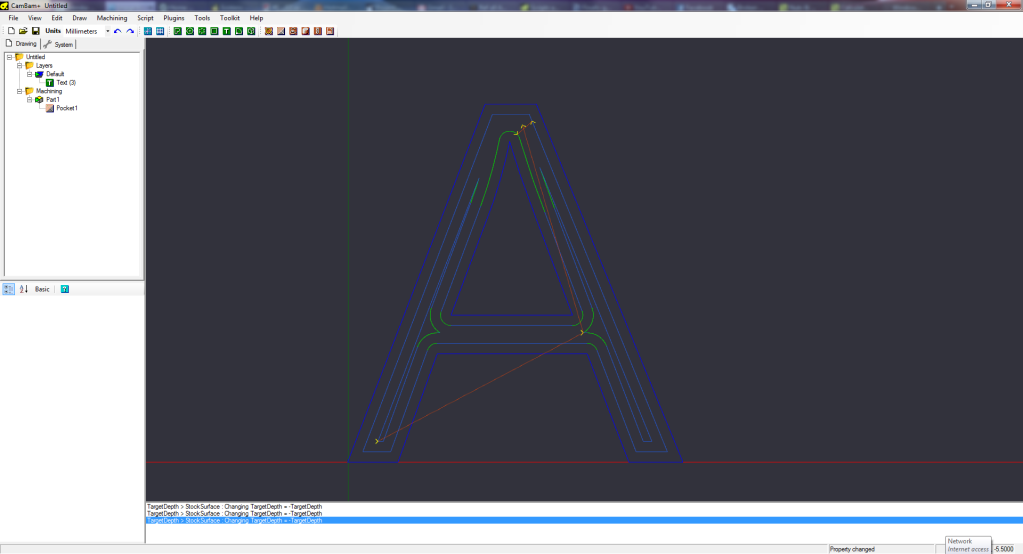
Task: Select the Rectangle draw tool
Action: (214, 31)
